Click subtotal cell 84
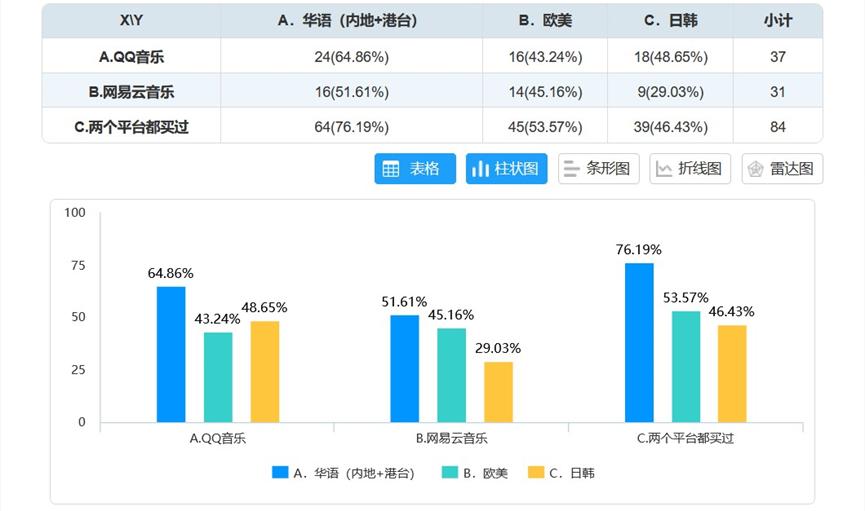Viewport: 865px width, 511px height. pos(778,127)
